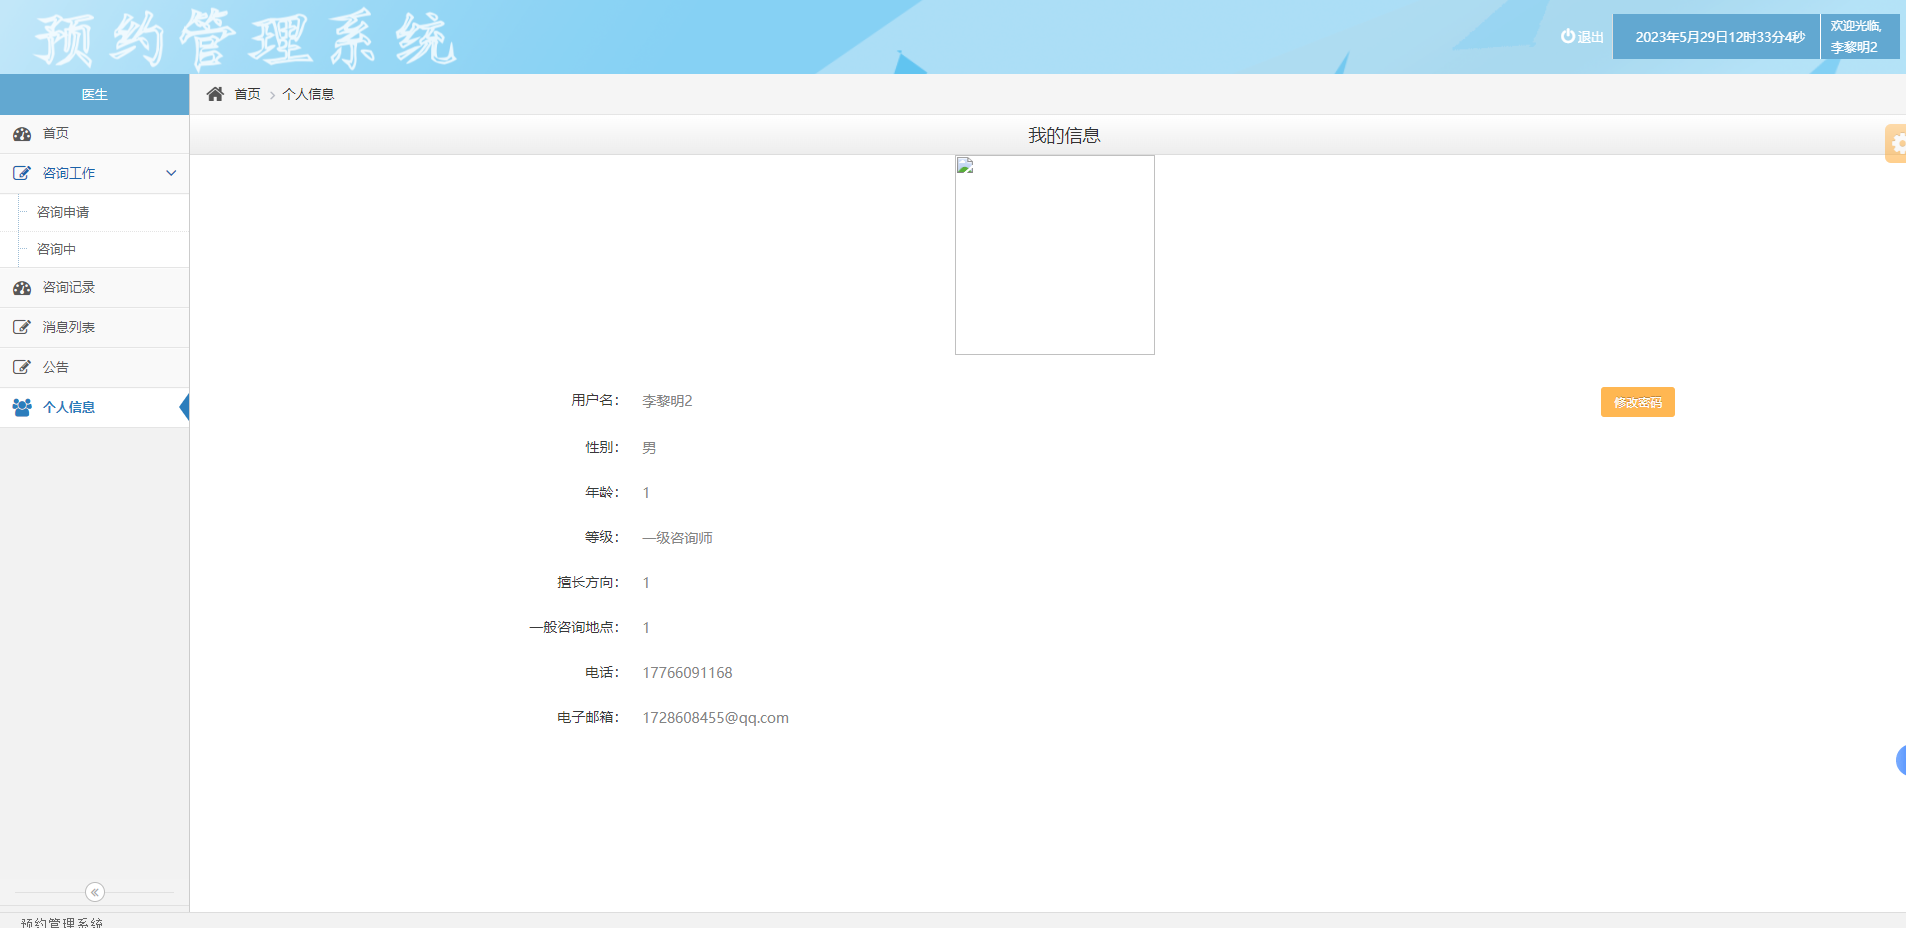Click the gender value 男
This screenshot has width=1906, height=928.
pos(649,448)
